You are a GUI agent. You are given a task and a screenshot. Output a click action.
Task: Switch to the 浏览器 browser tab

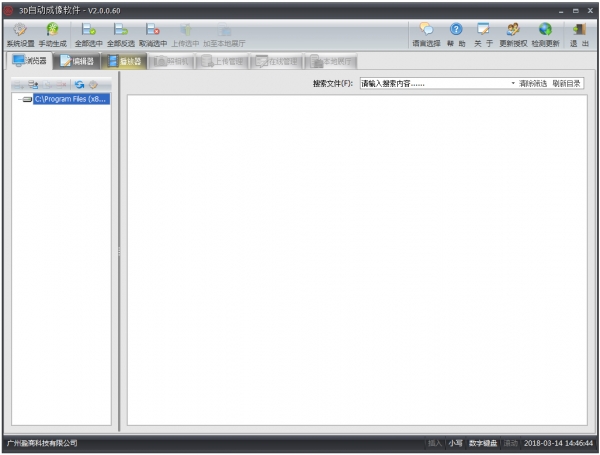(29, 60)
